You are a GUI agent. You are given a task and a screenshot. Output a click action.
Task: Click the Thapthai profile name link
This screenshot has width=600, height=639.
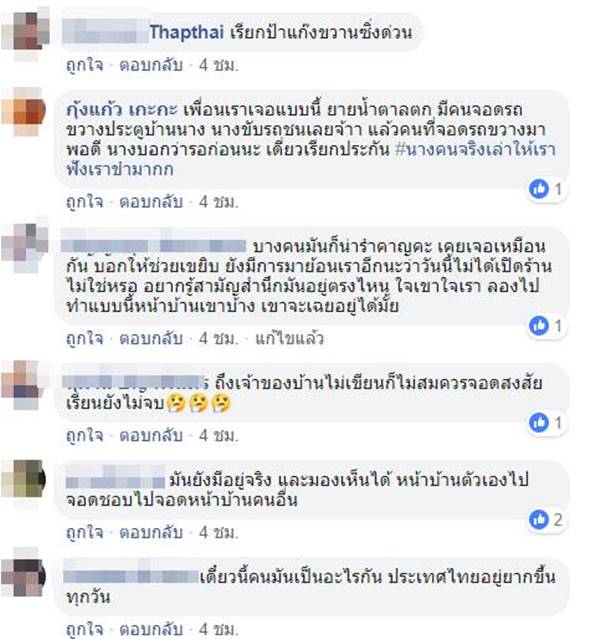point(187,32)
